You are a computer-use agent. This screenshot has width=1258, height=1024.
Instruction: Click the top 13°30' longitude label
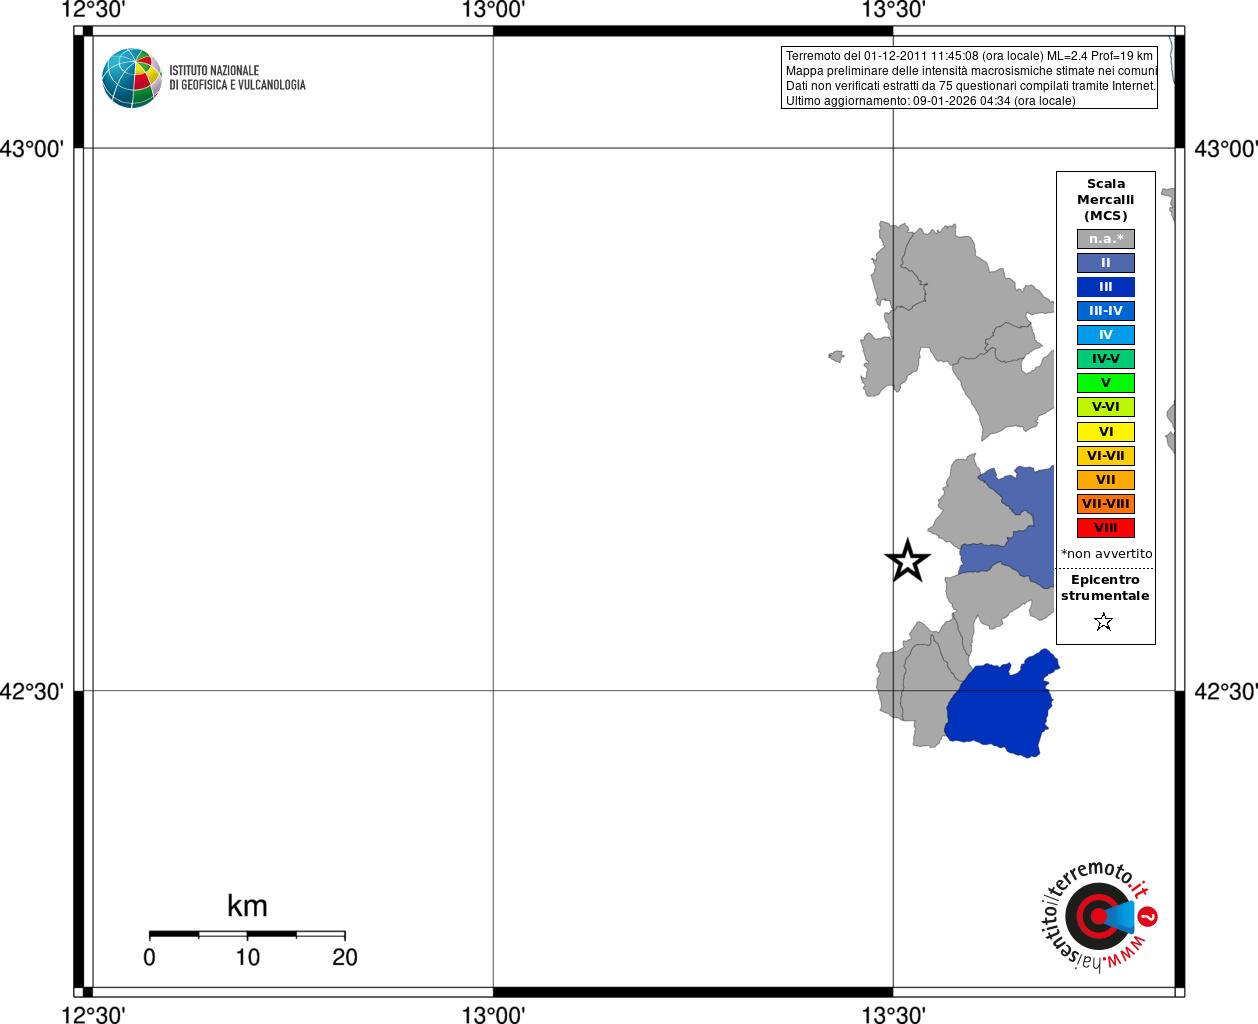[x=894, y=10]
